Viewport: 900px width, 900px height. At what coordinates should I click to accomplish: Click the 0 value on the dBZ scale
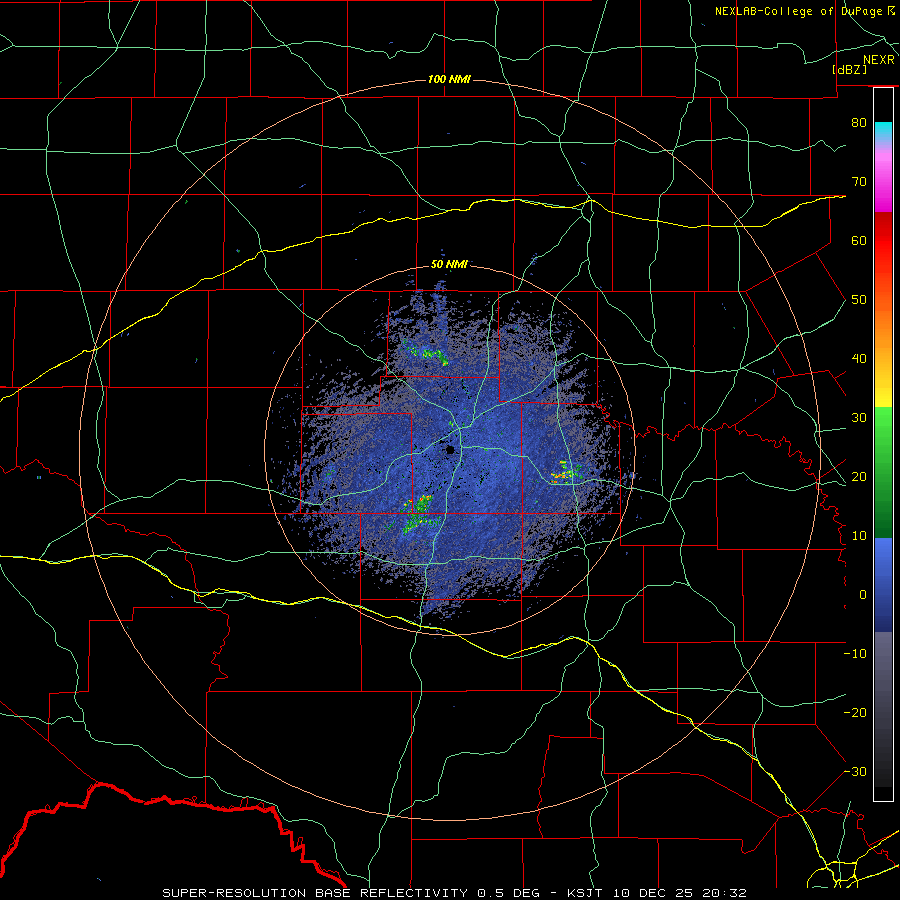pos(863,595)
